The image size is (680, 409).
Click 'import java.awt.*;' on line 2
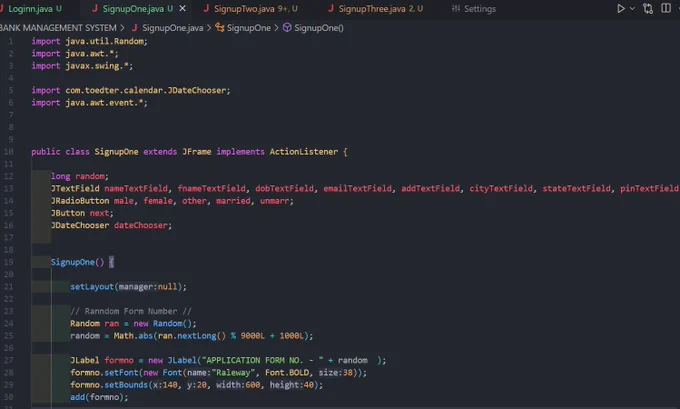tap(75, 53)
